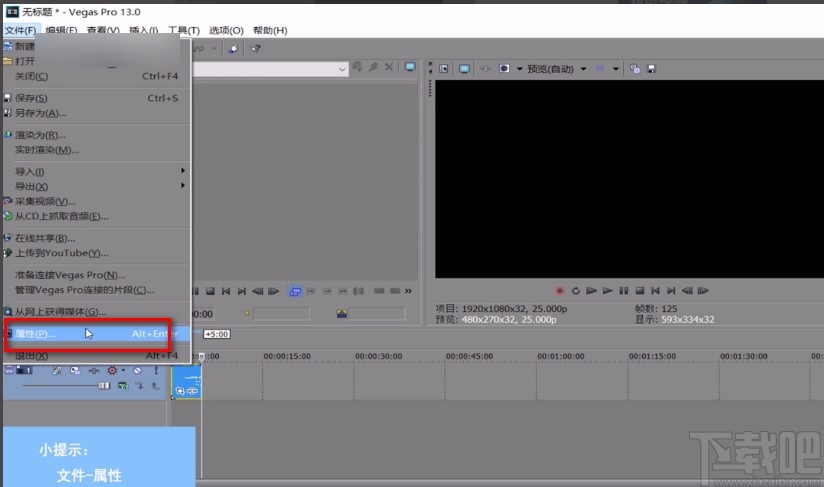The height and width of the screenshot is (487, 824).
Task: Open the trimmer media history dropdown
Action: (x=342, y=69)
